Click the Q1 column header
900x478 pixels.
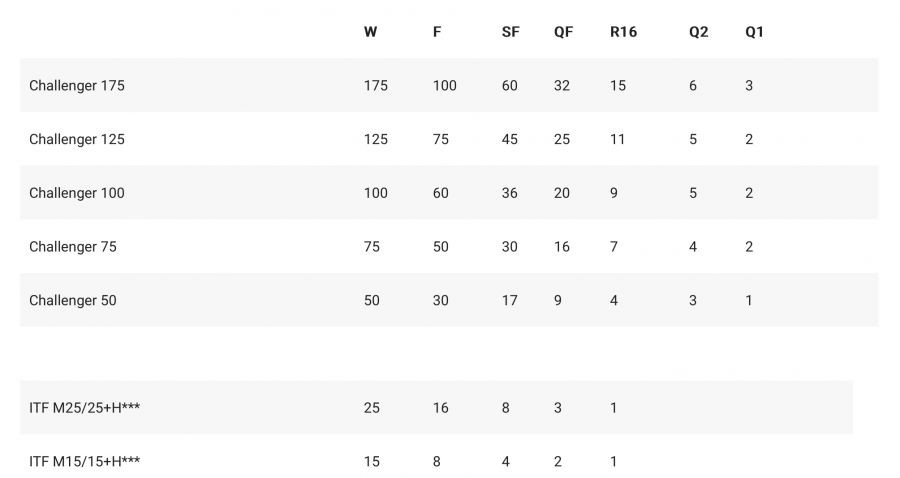pyautogui.click(x=754, y=32)
